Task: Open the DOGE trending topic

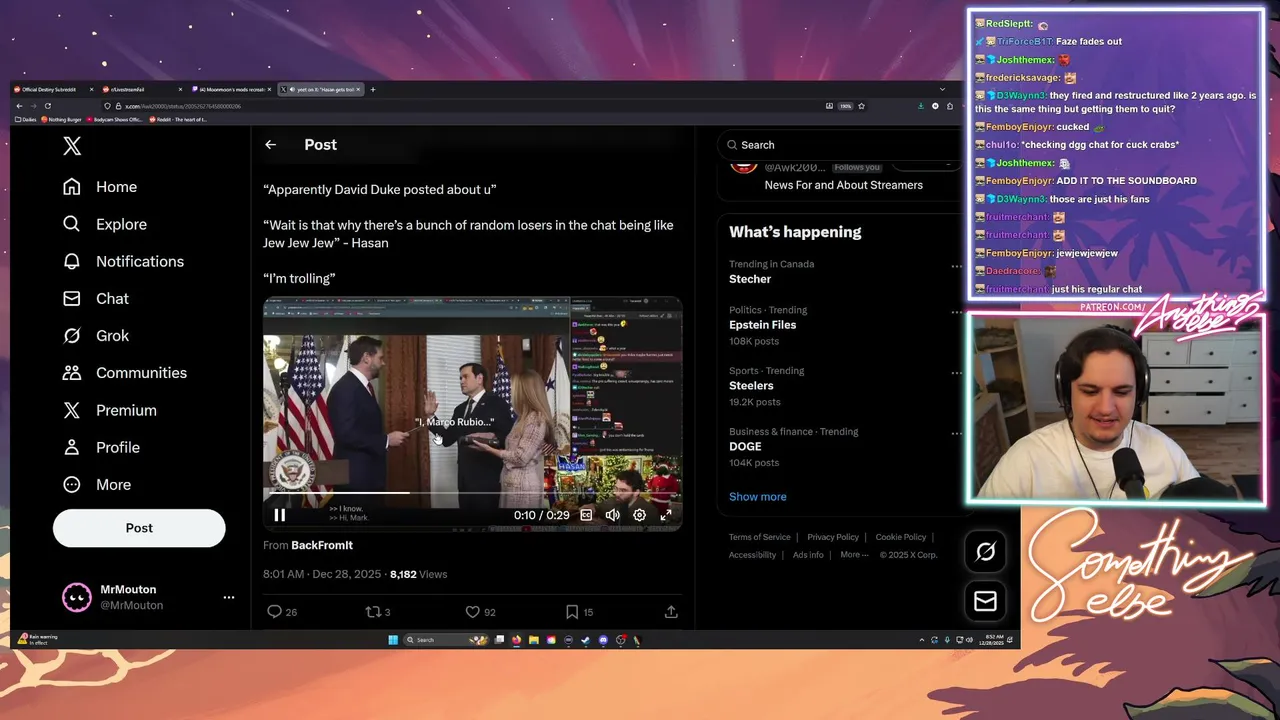Action: [x=745, y=447]
